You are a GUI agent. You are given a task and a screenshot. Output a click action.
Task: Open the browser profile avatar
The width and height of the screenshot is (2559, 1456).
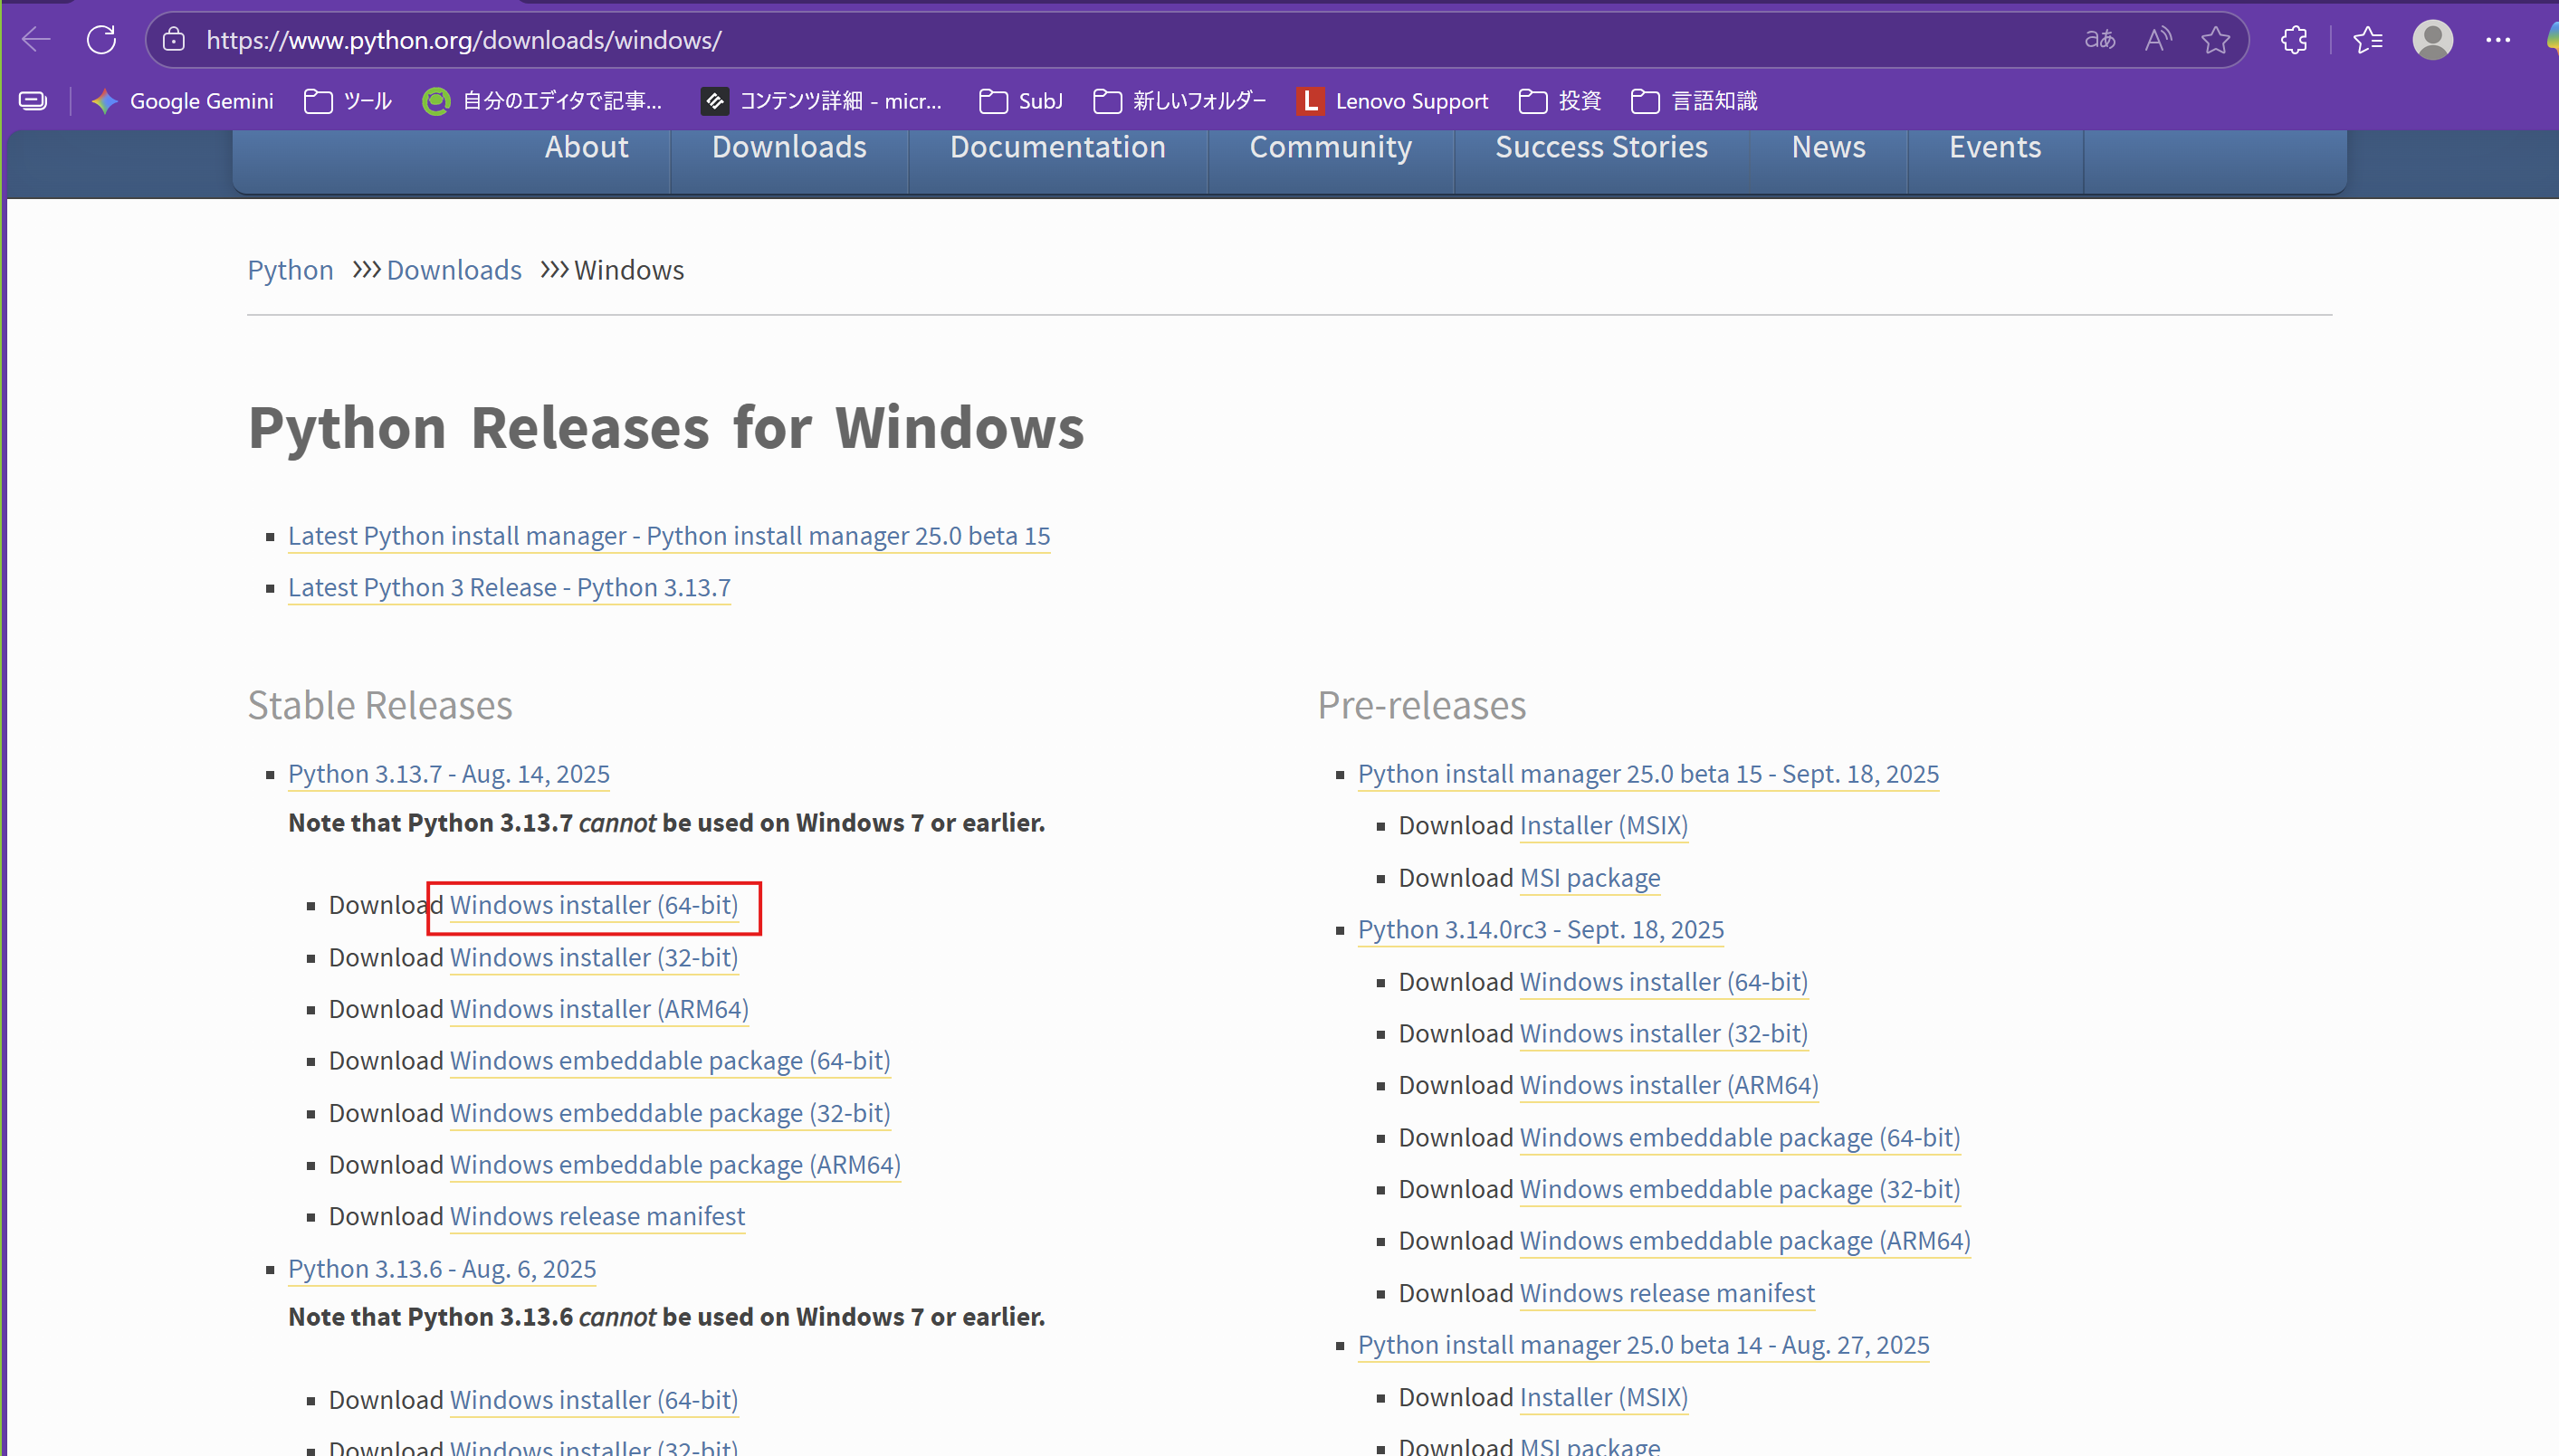[2434, 40]
